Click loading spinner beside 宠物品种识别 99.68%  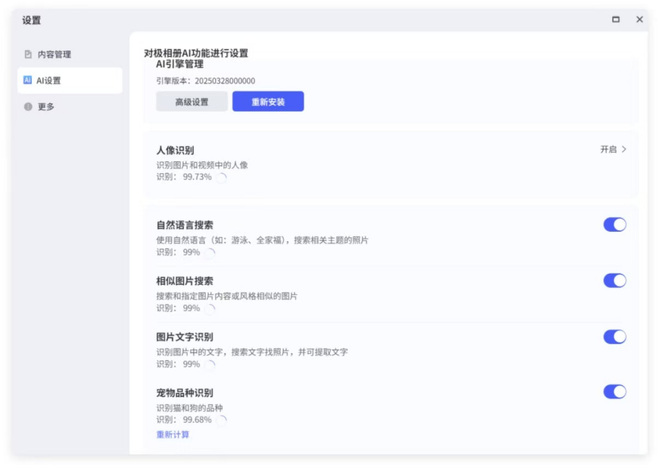(221, 420)
